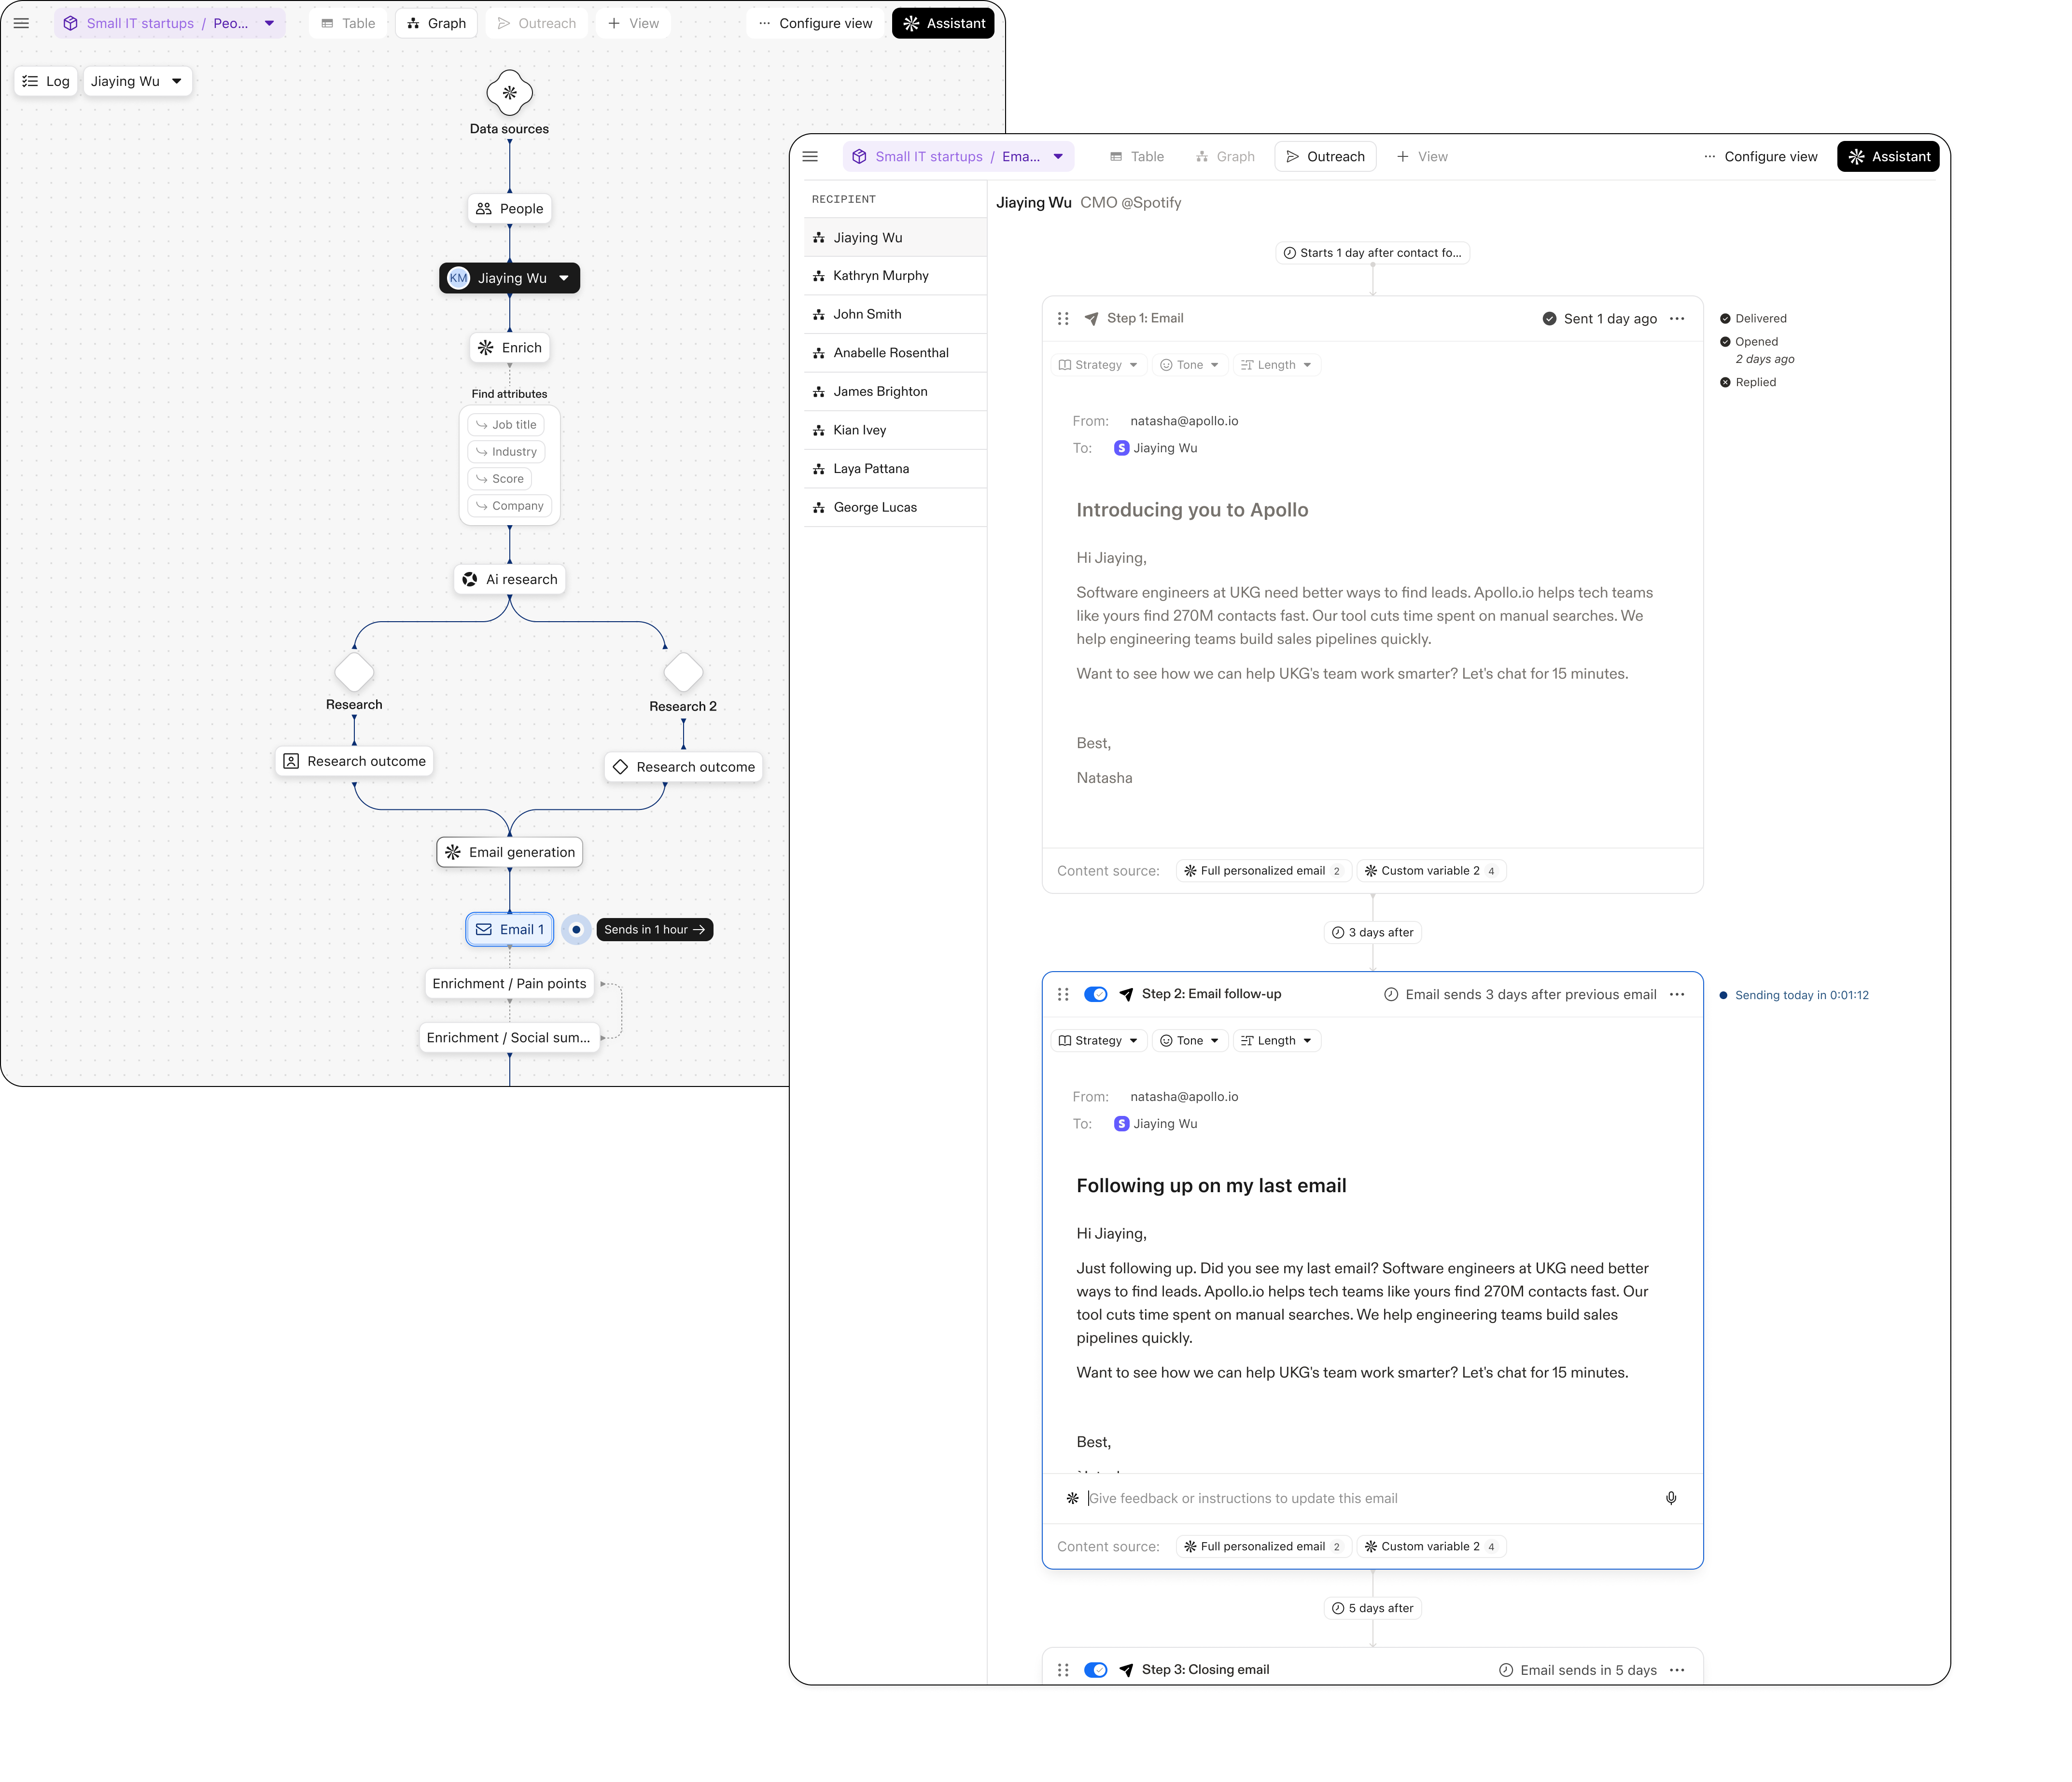The width and height of the screenshot is (2072, 1782).
Task: Click Step 3 Closing email more options
Action: tap(1677, 1670)
